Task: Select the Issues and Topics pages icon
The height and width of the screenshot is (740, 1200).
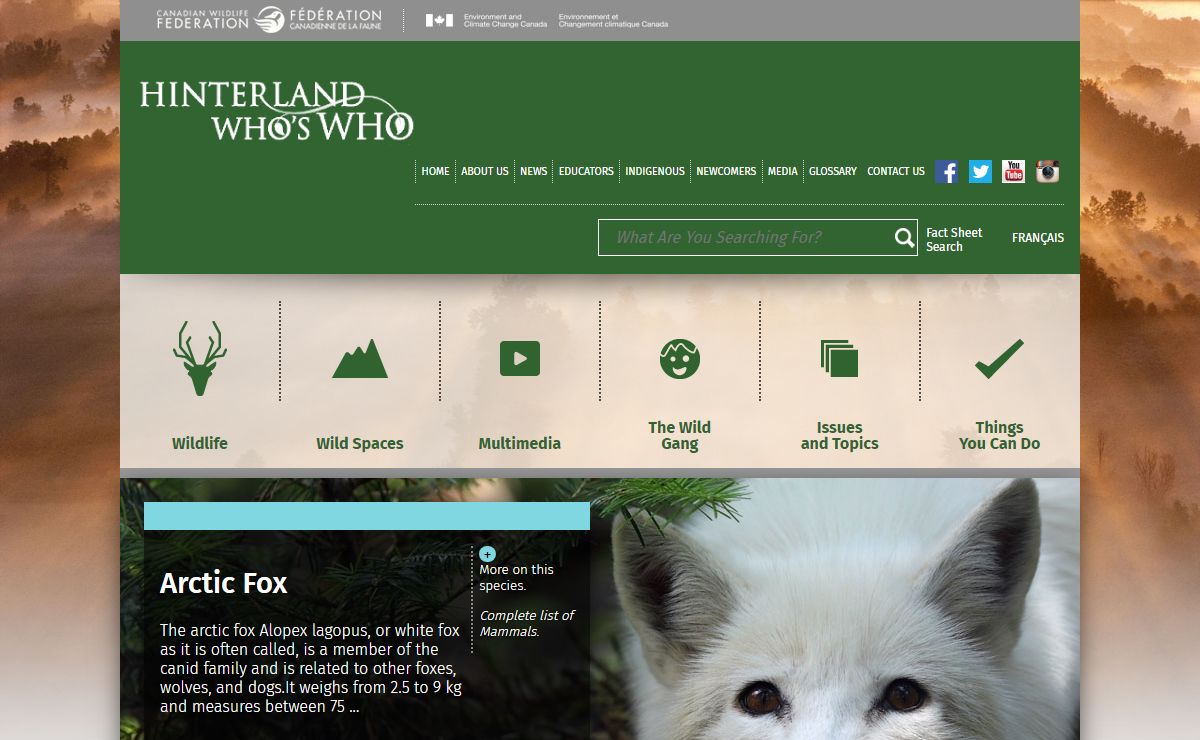Action: (x=840, y=359)
